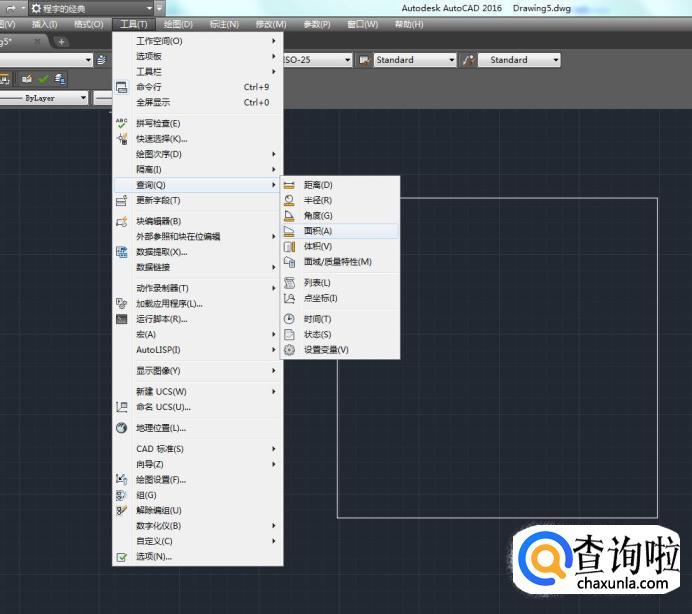Open the 格式(O) format menu

[88, 24]
